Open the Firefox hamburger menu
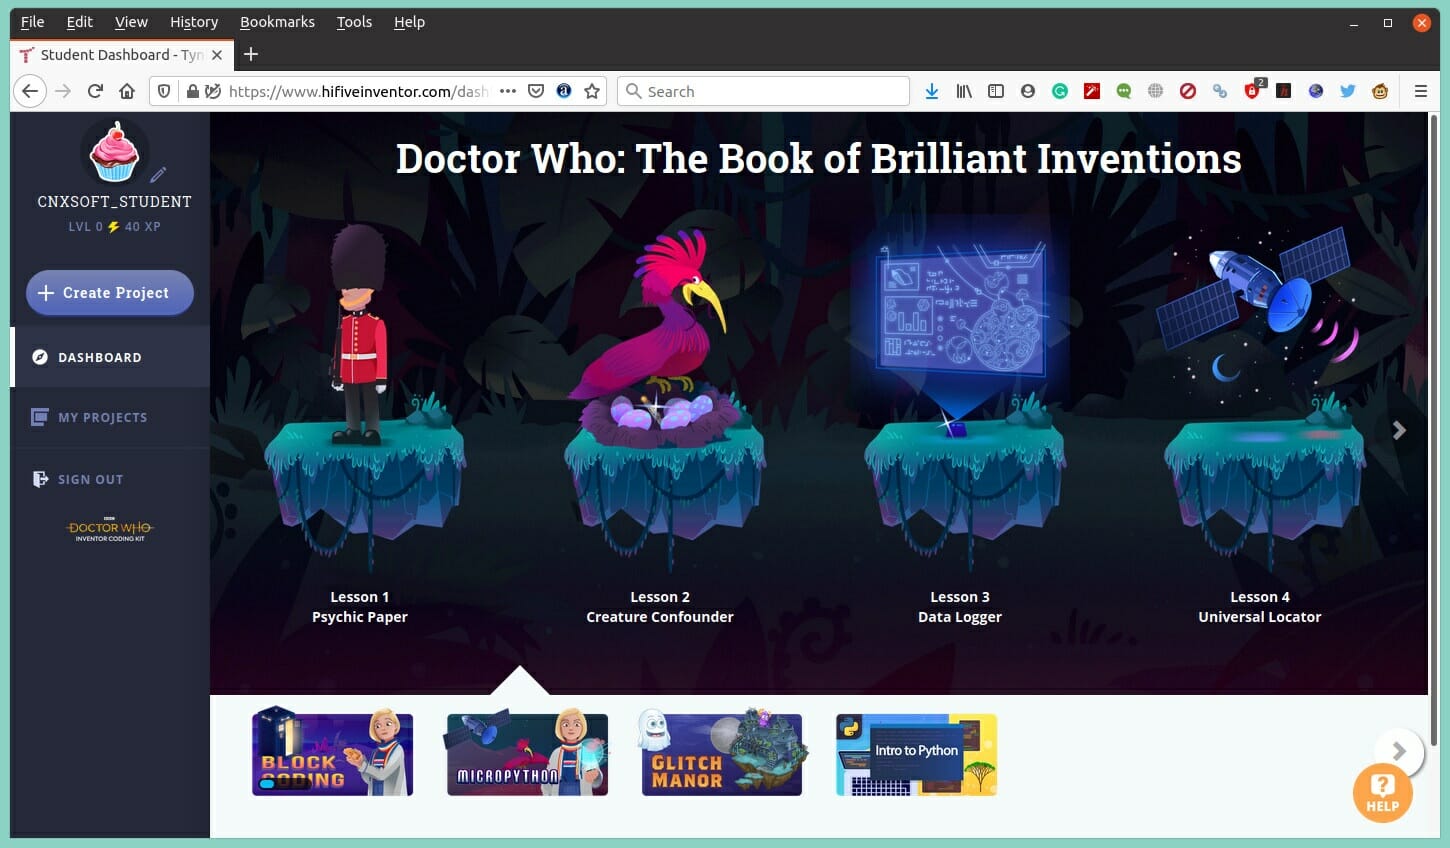The height and width of the screenshot is (848, 1450). pyautogui.click(x=1420, y=91)
